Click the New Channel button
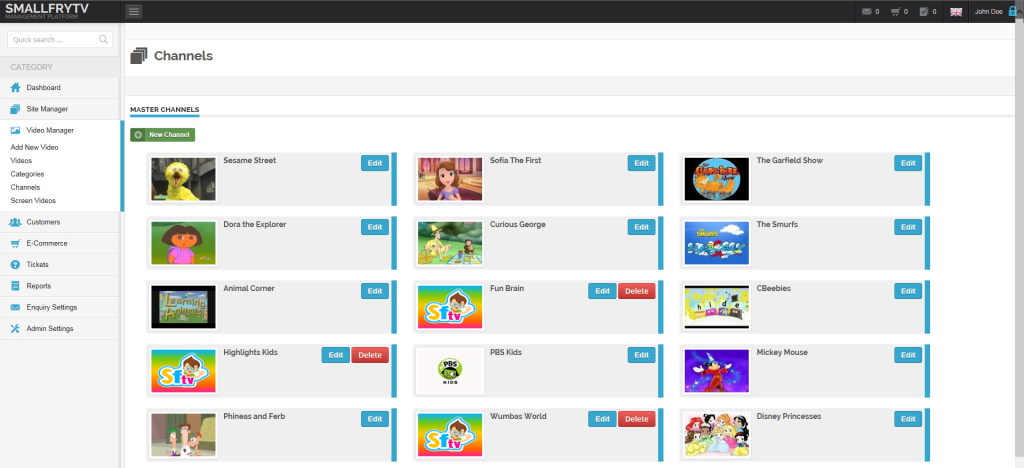The width and height of the screenshot is (1024, 468). click(163, 134)
